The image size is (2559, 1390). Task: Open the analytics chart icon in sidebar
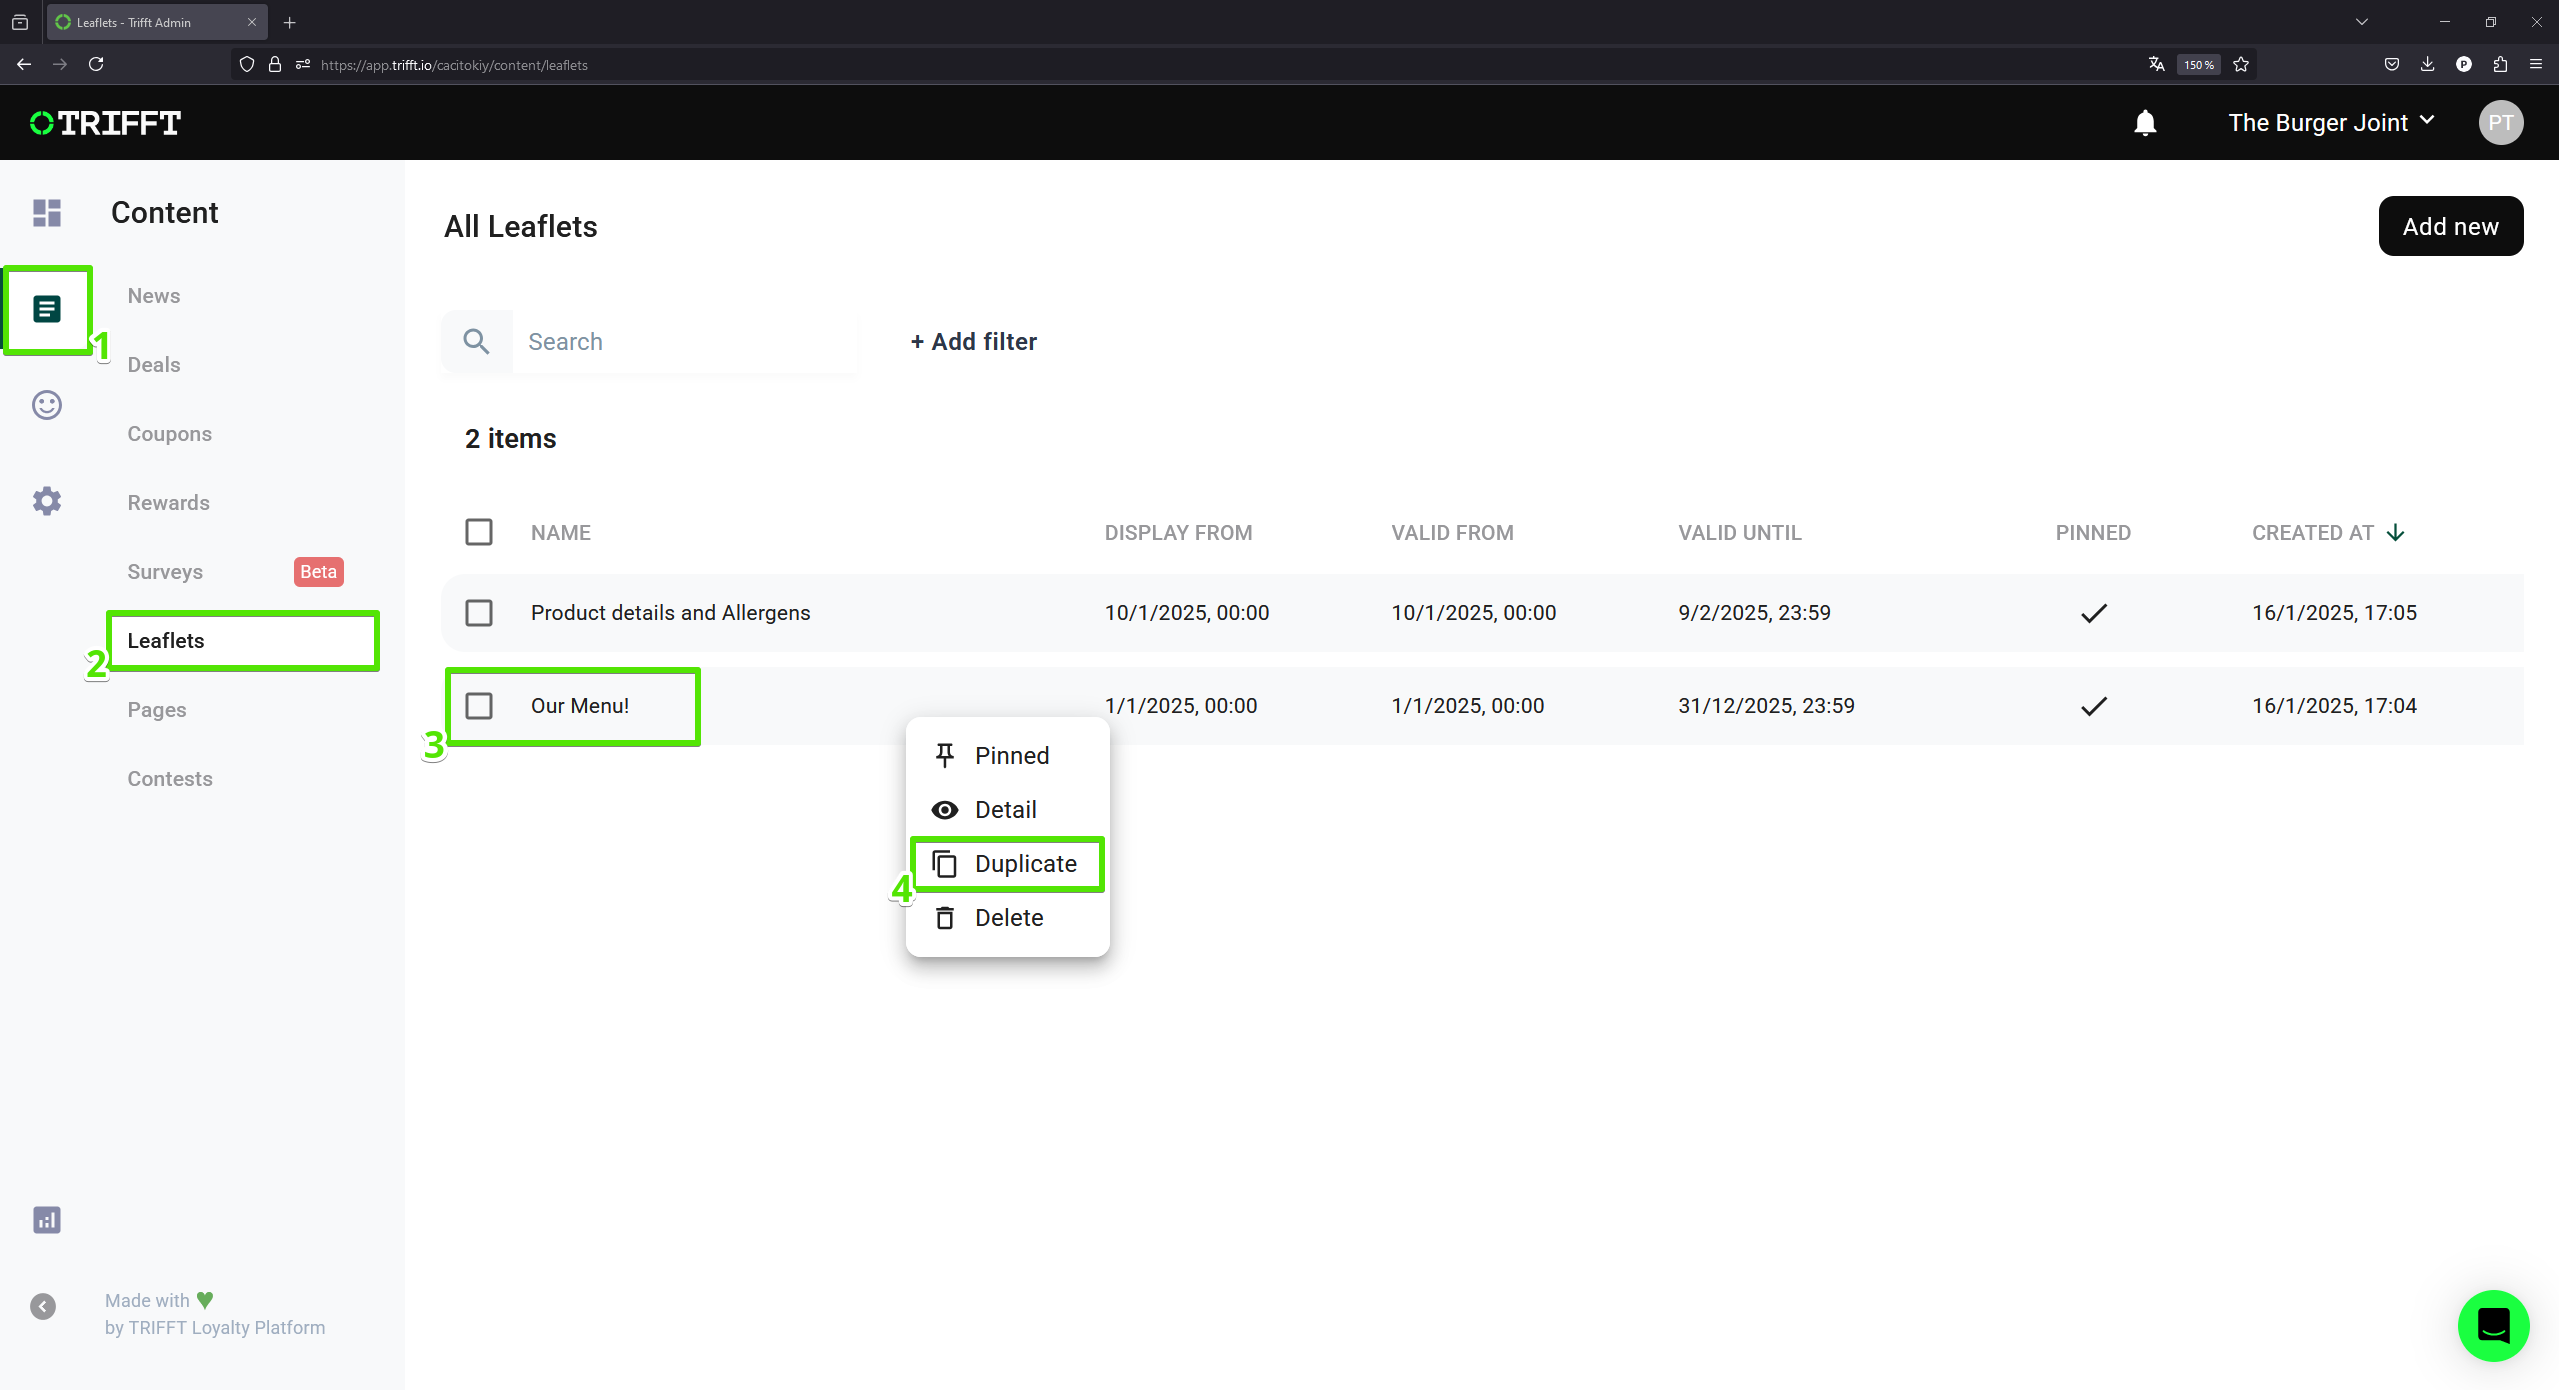coord(47,1220)
